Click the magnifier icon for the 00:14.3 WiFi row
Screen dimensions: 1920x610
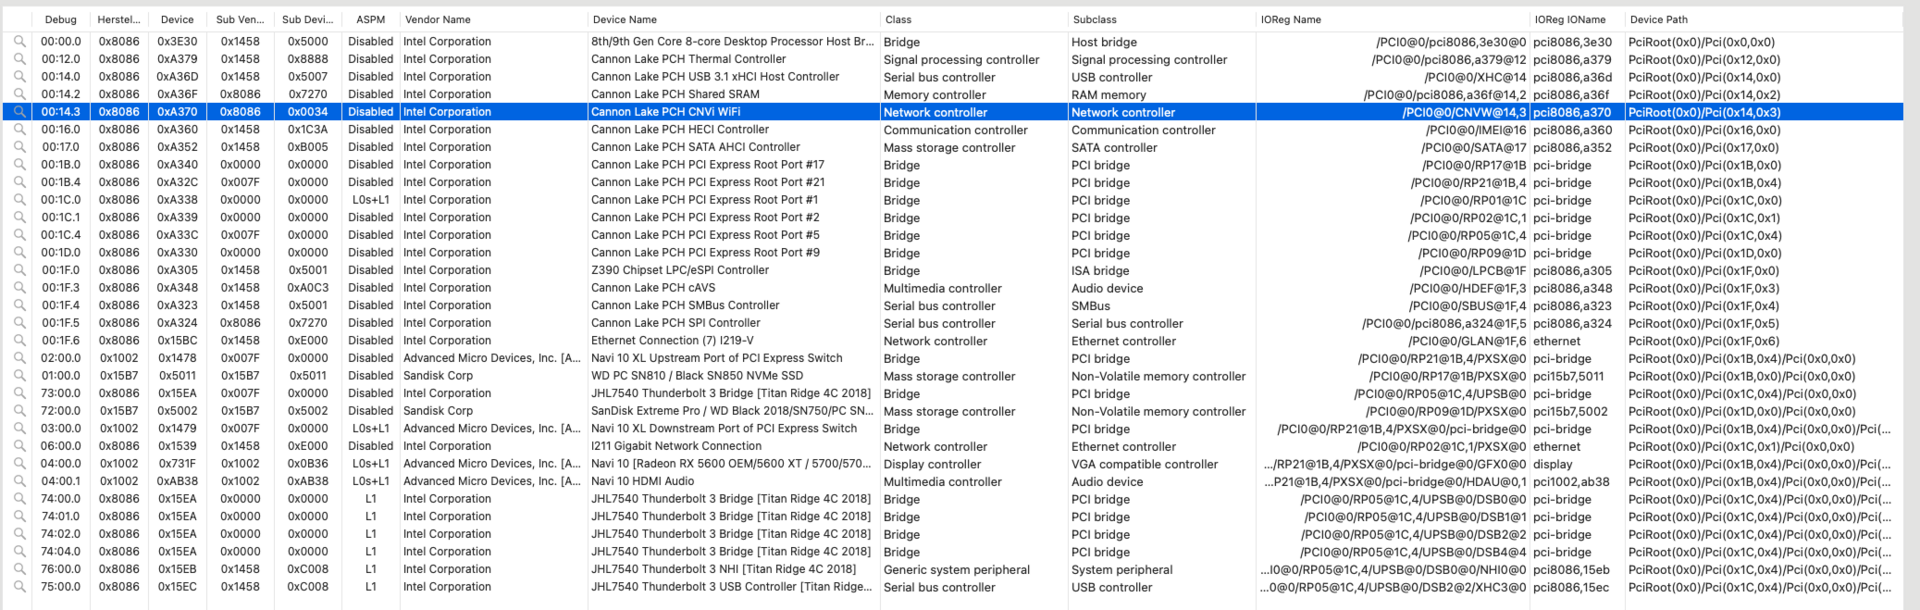(x=19, y=112)
